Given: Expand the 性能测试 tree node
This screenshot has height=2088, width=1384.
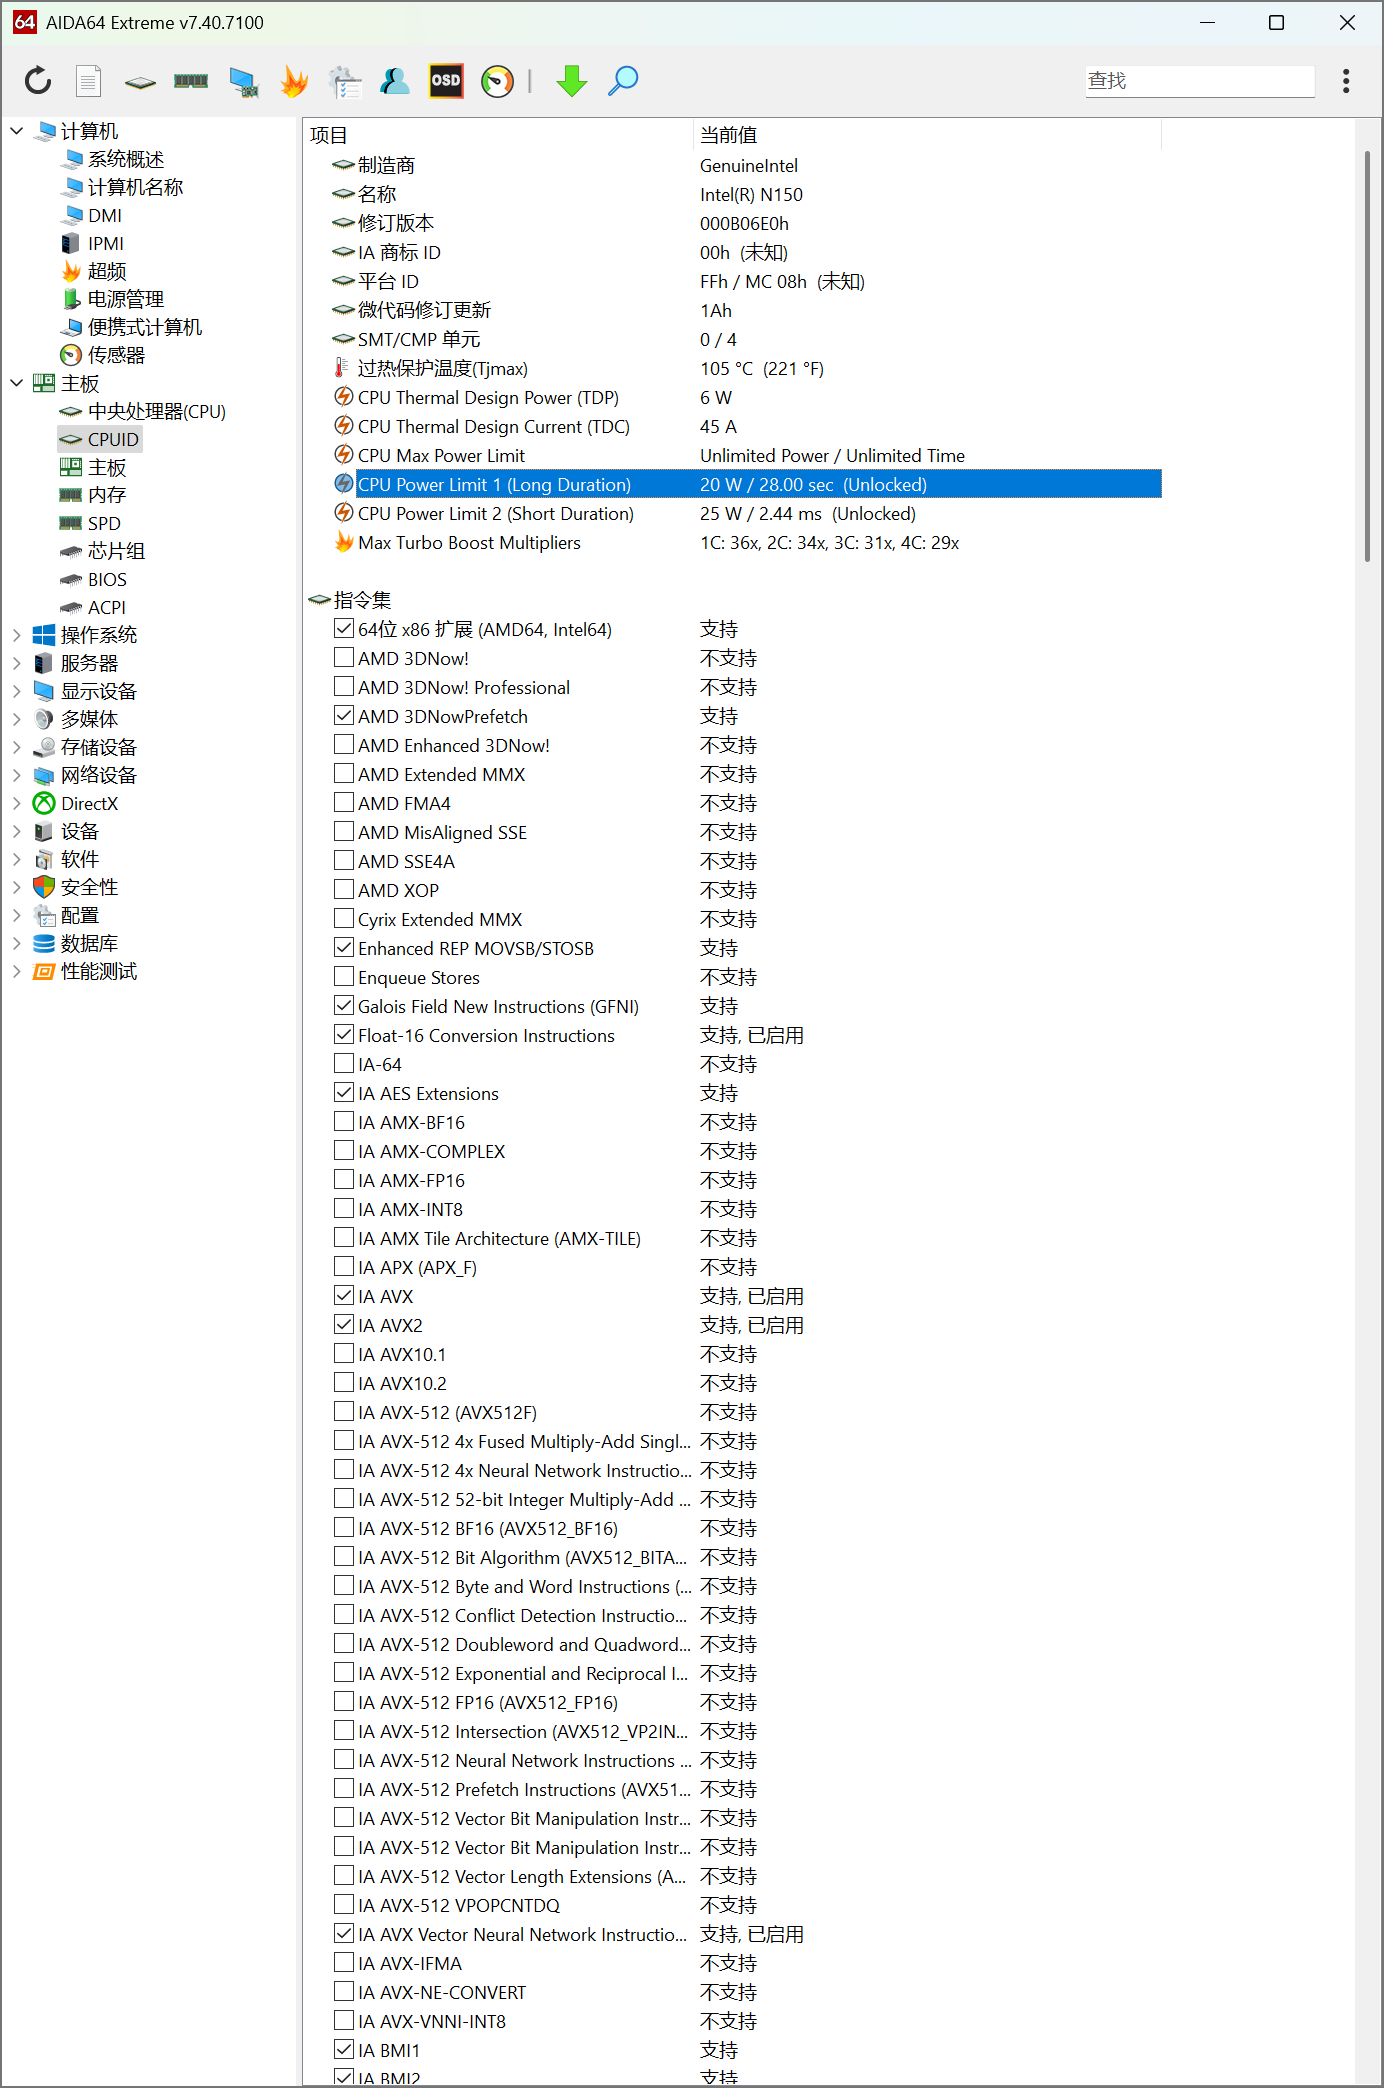Looking at the screenshot, I should (16, 971).
